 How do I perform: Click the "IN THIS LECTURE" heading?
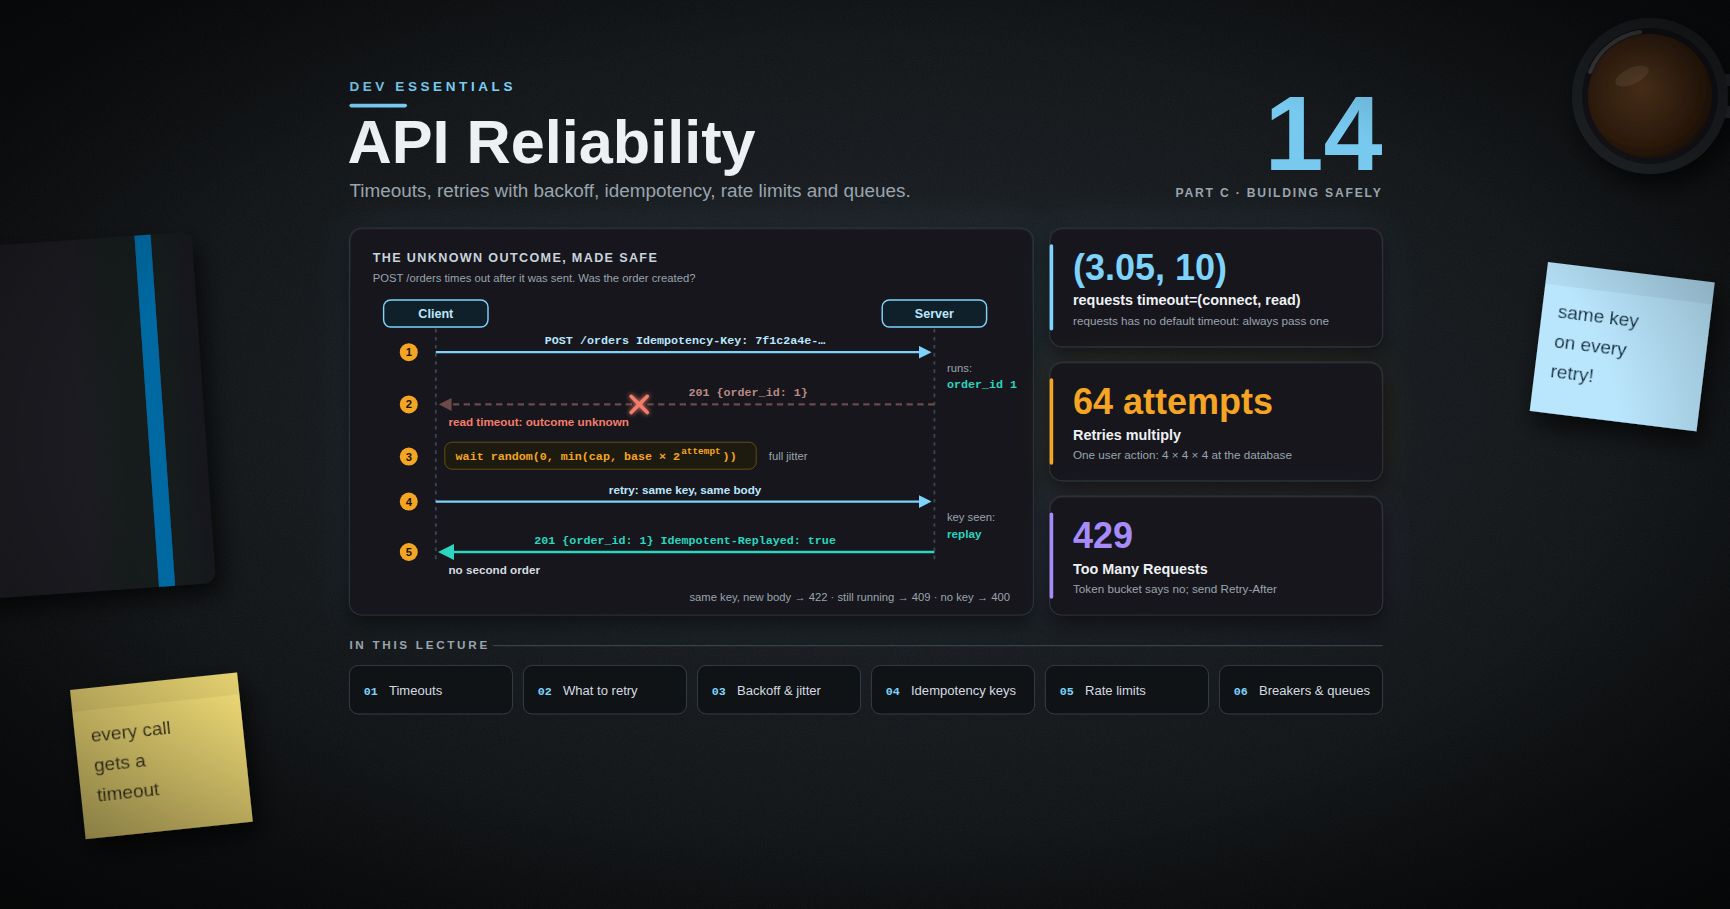point(419,645)
